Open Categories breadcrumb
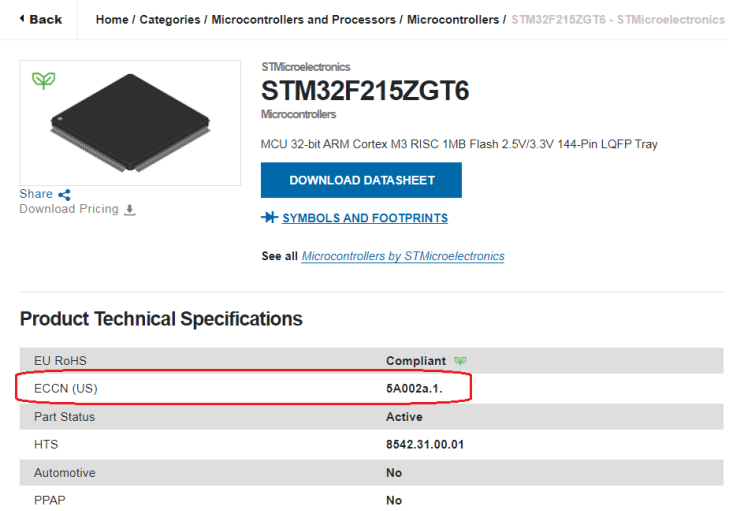 [170, 20]
